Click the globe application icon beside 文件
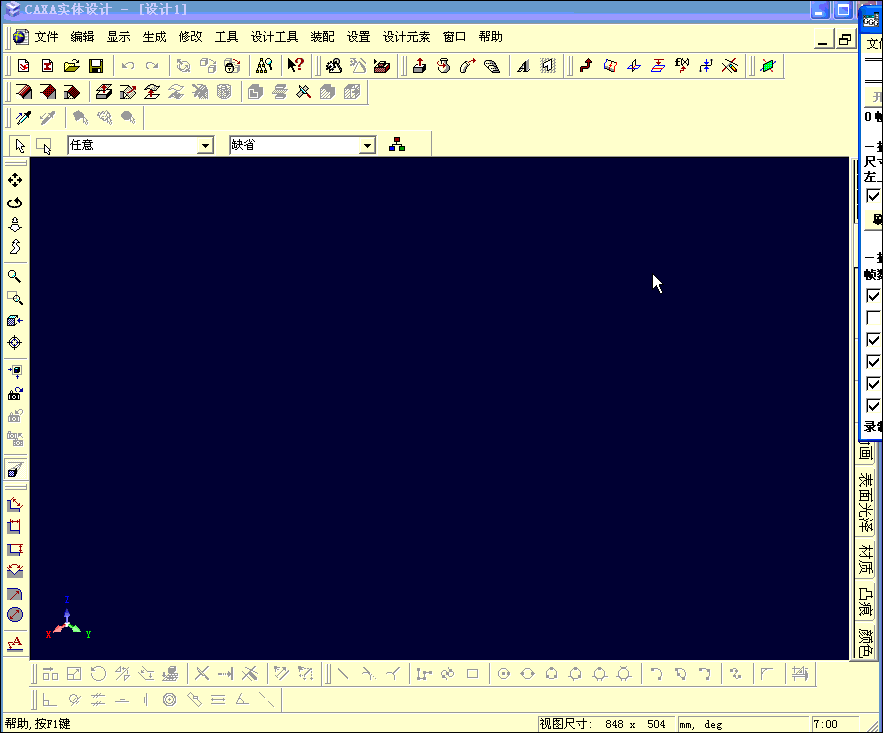This screenshot has height=733, width=883. coord(21,37)
